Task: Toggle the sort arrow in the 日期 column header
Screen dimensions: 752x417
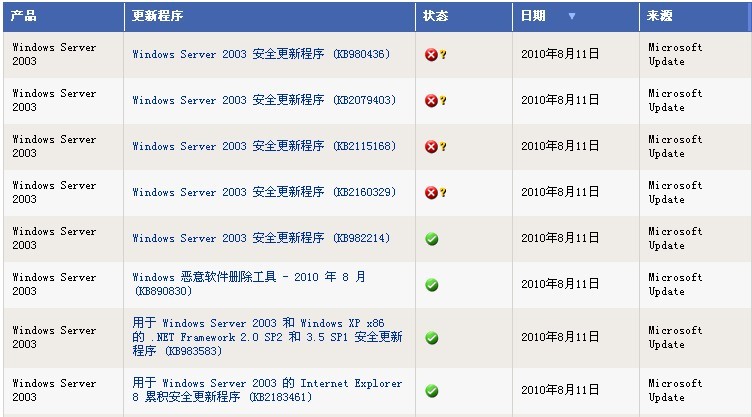Action: pyautogui.click(x=572, y=16)
